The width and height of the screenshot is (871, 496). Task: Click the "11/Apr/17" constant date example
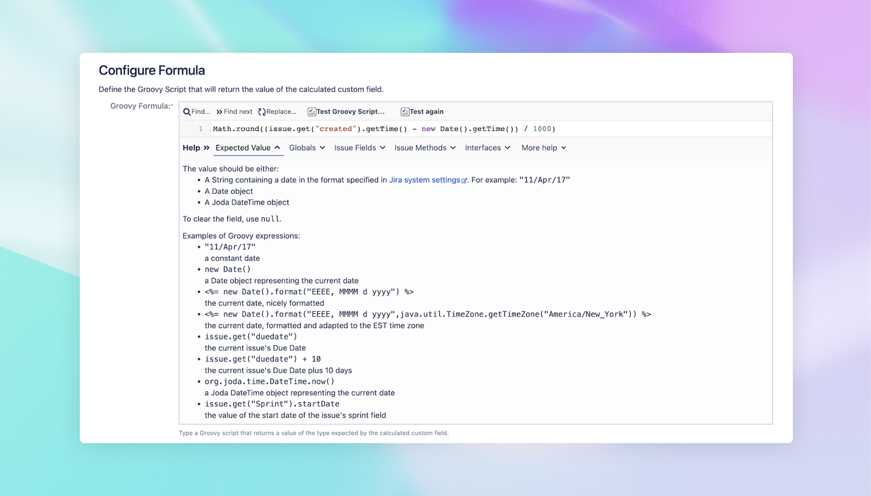click(x=230, y=247)
